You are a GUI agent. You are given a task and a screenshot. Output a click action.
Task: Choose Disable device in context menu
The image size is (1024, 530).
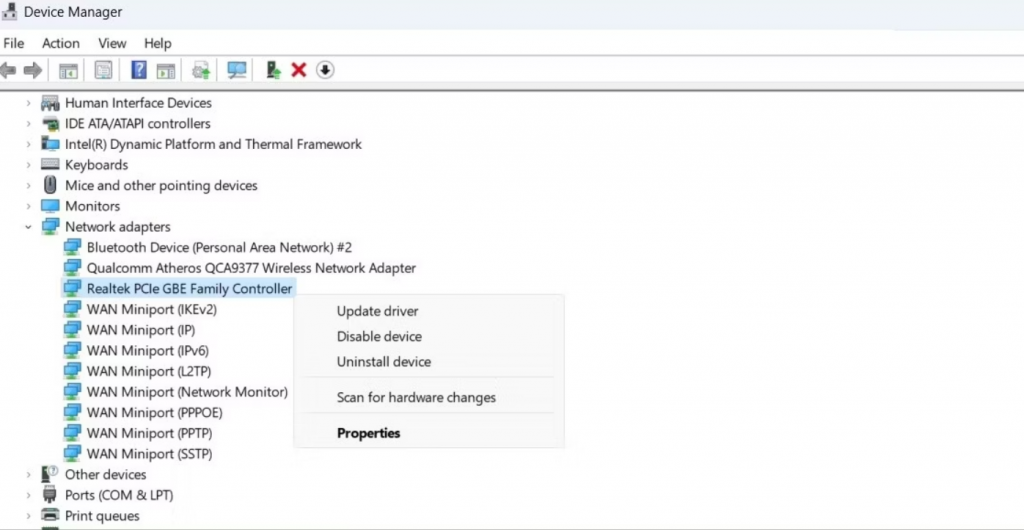(379, 337)
